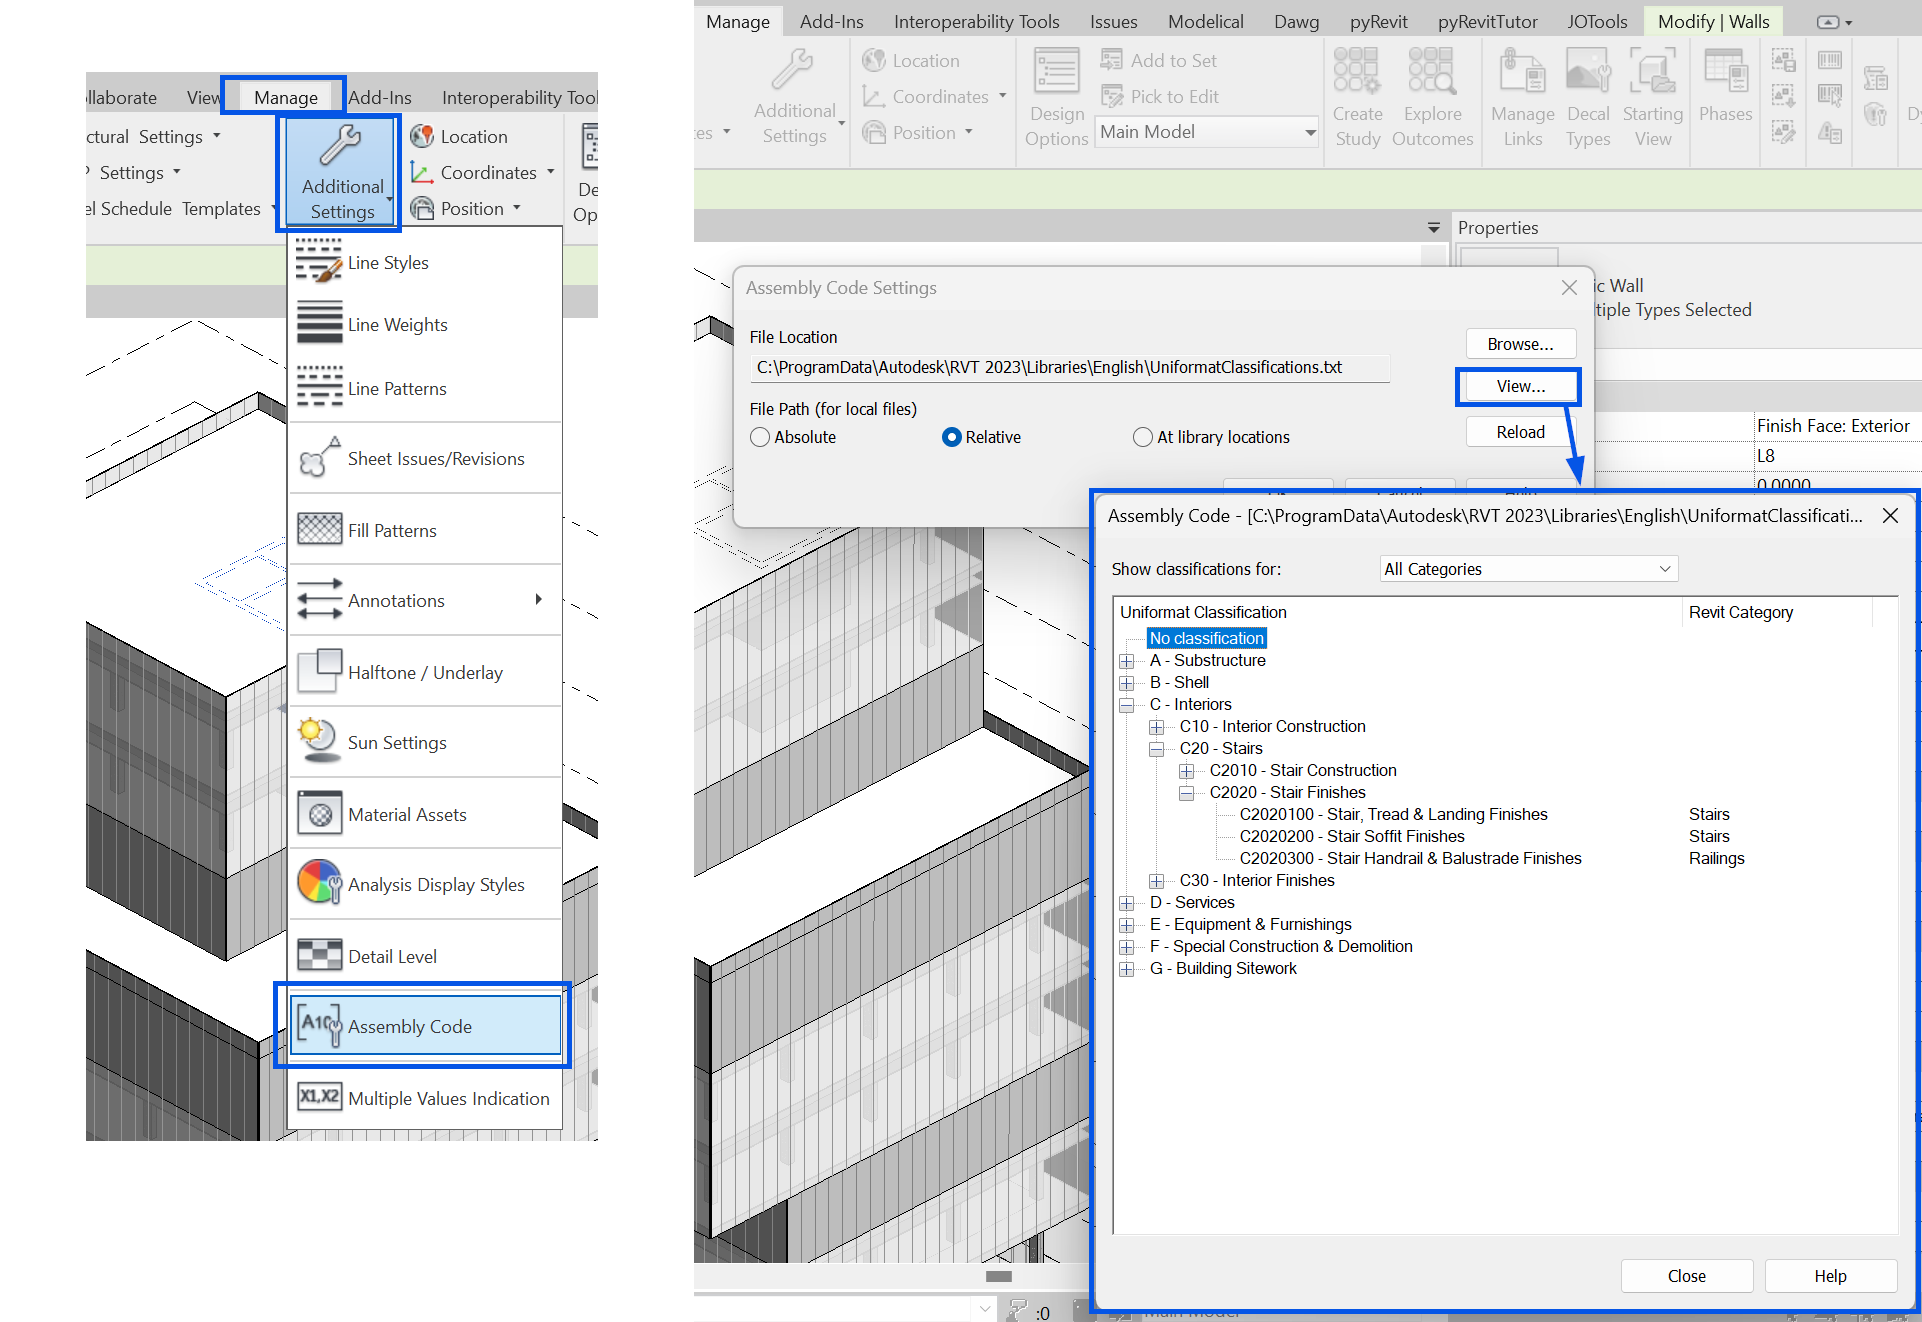Open Line Styles icon in menu
This screenshot has height=1322, width=1922.
[319, 261]
